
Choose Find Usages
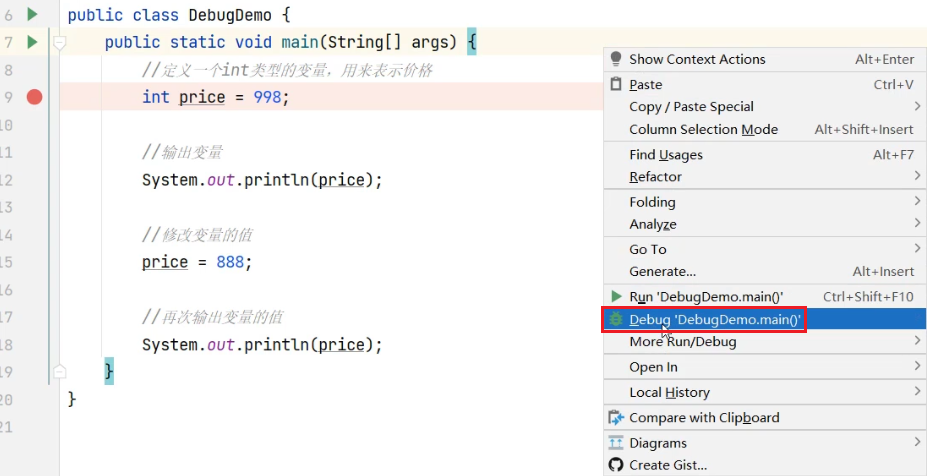764,155
